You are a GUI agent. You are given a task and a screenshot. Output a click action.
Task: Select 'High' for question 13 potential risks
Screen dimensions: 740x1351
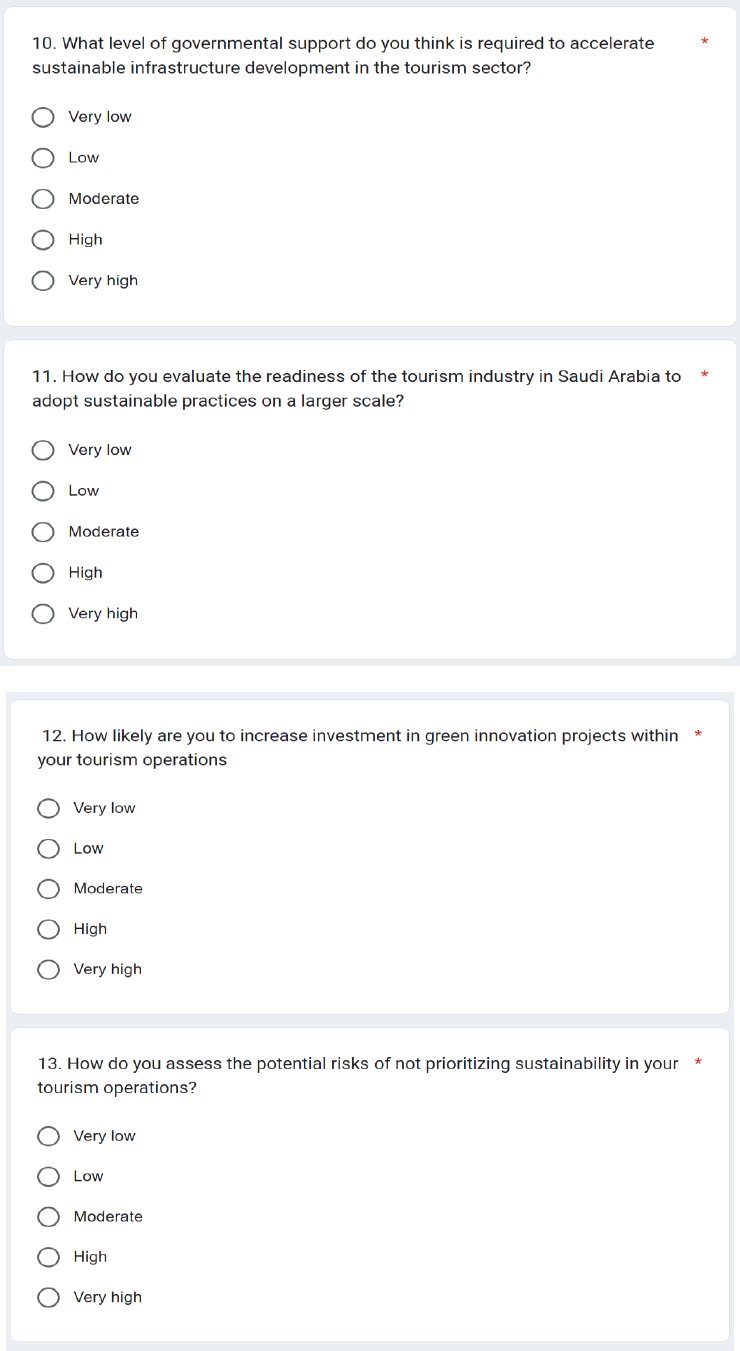pos(48,1257)
